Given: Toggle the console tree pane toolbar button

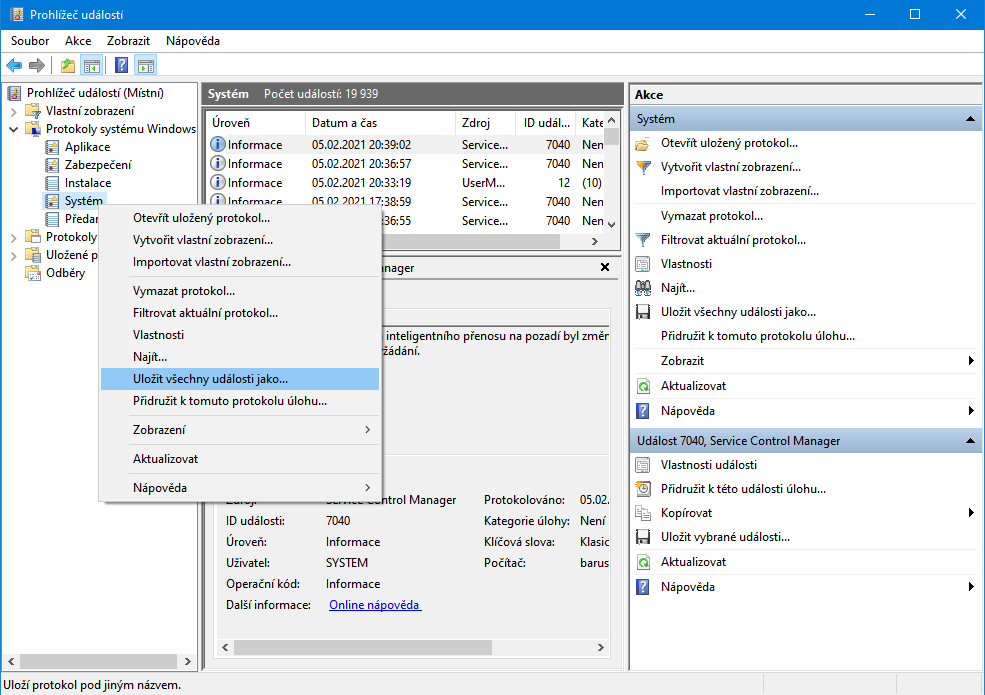Looking at the screenshot, I should point(92,66).
